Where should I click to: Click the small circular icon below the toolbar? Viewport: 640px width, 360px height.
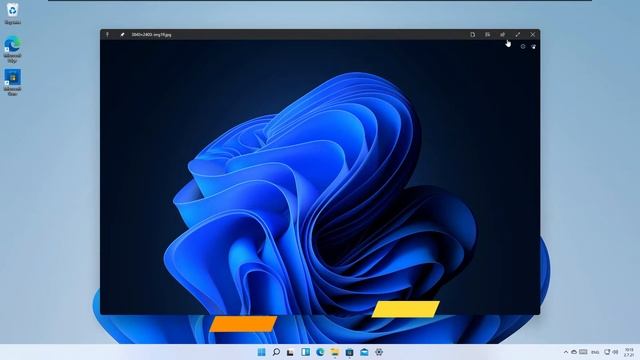523,47
